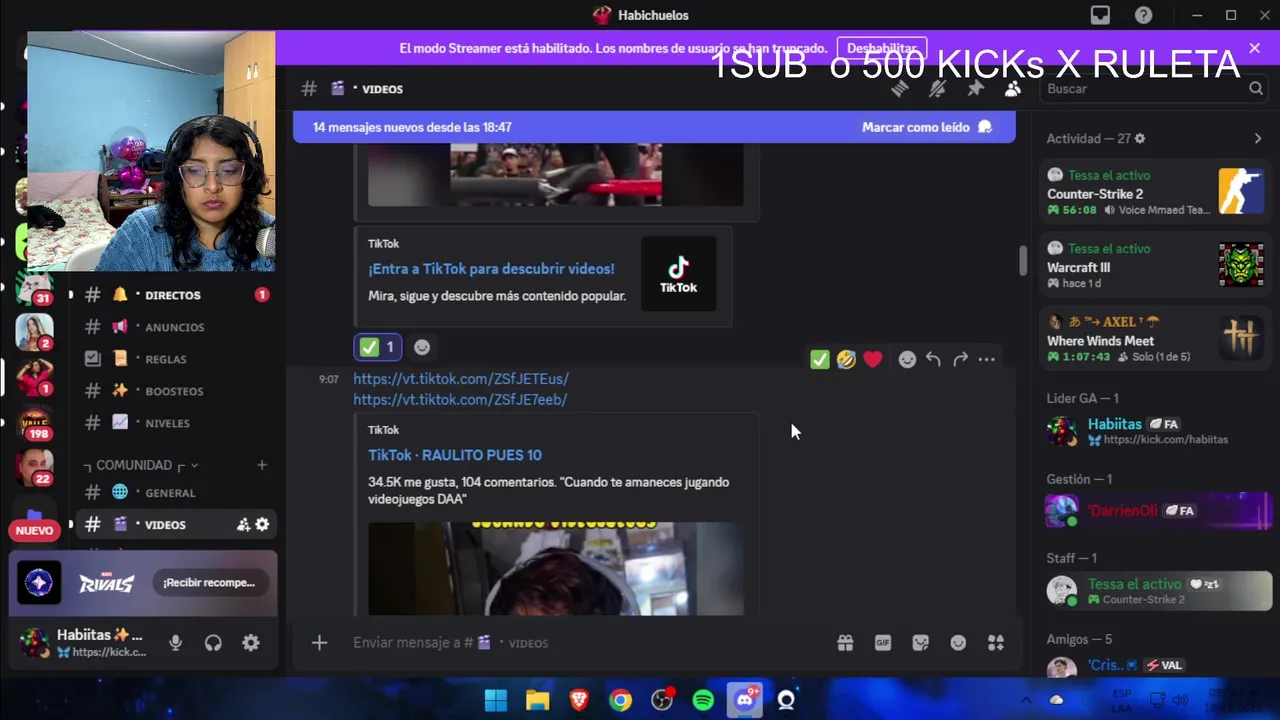Collapse the COMUNIDAD category
1280x720 pixels.
(x=141, y=465)
